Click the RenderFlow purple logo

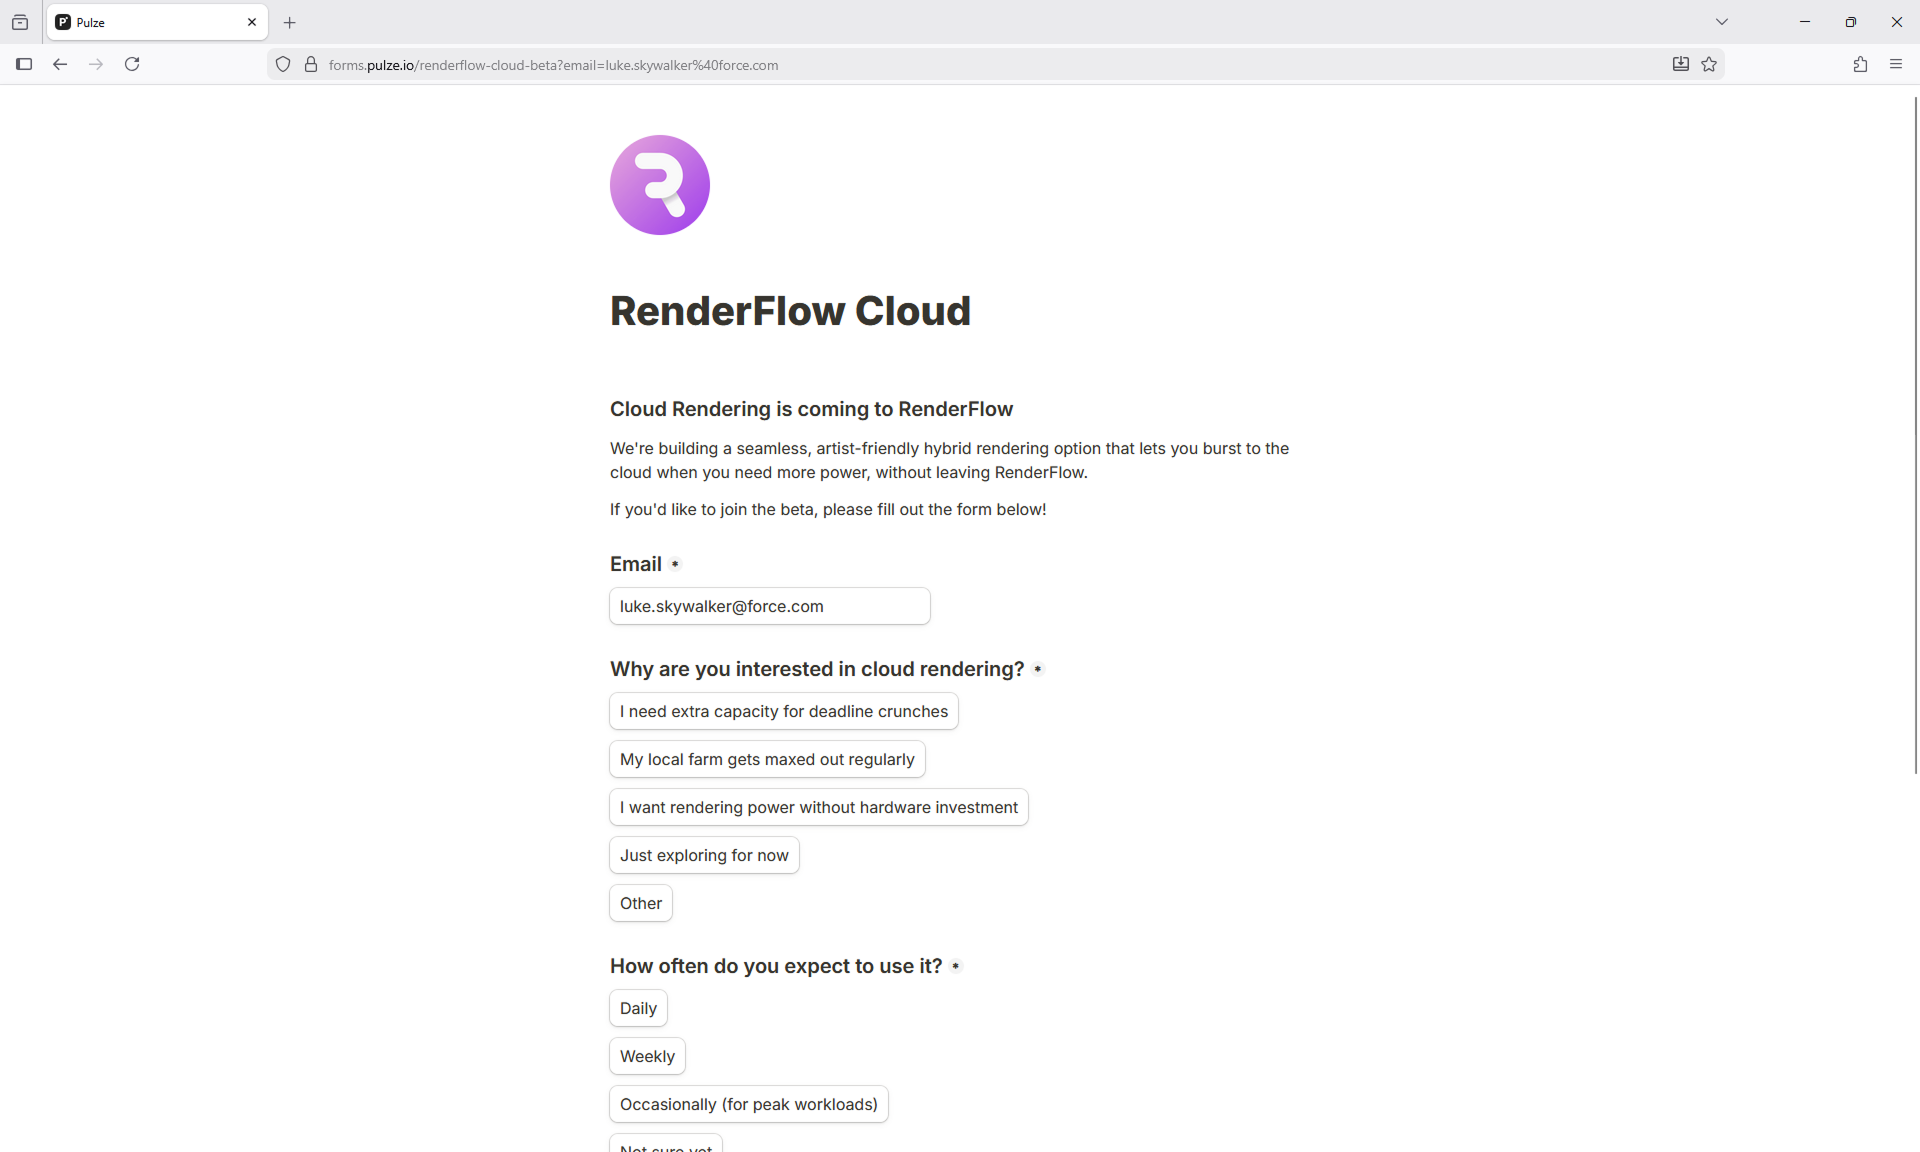[660, 185]
